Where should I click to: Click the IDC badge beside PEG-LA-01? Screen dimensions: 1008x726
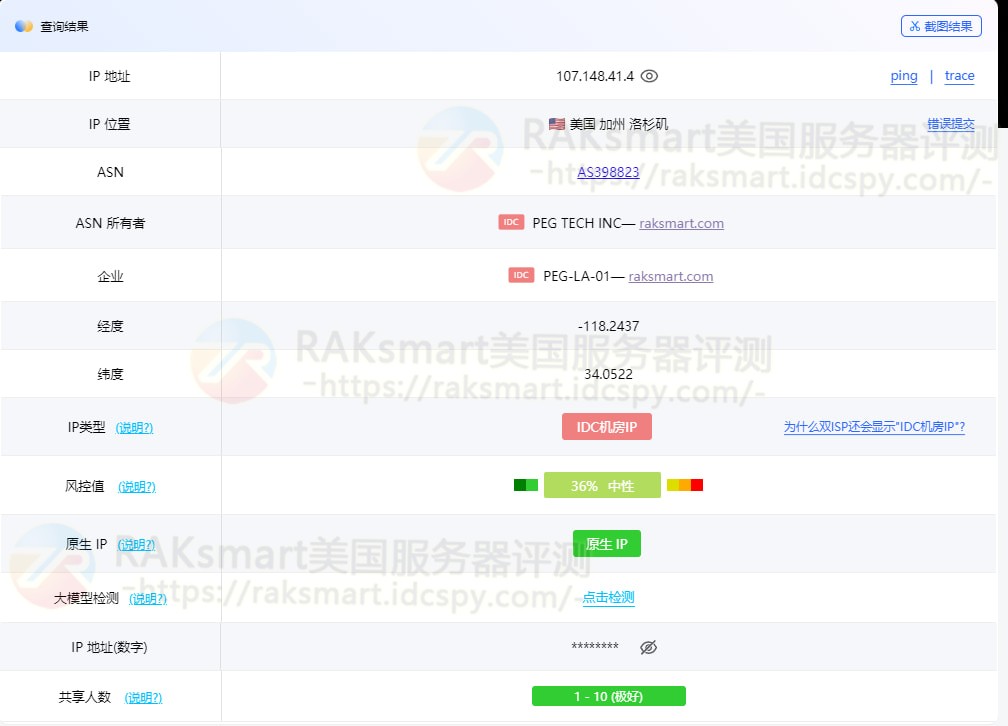click(521, 275)
